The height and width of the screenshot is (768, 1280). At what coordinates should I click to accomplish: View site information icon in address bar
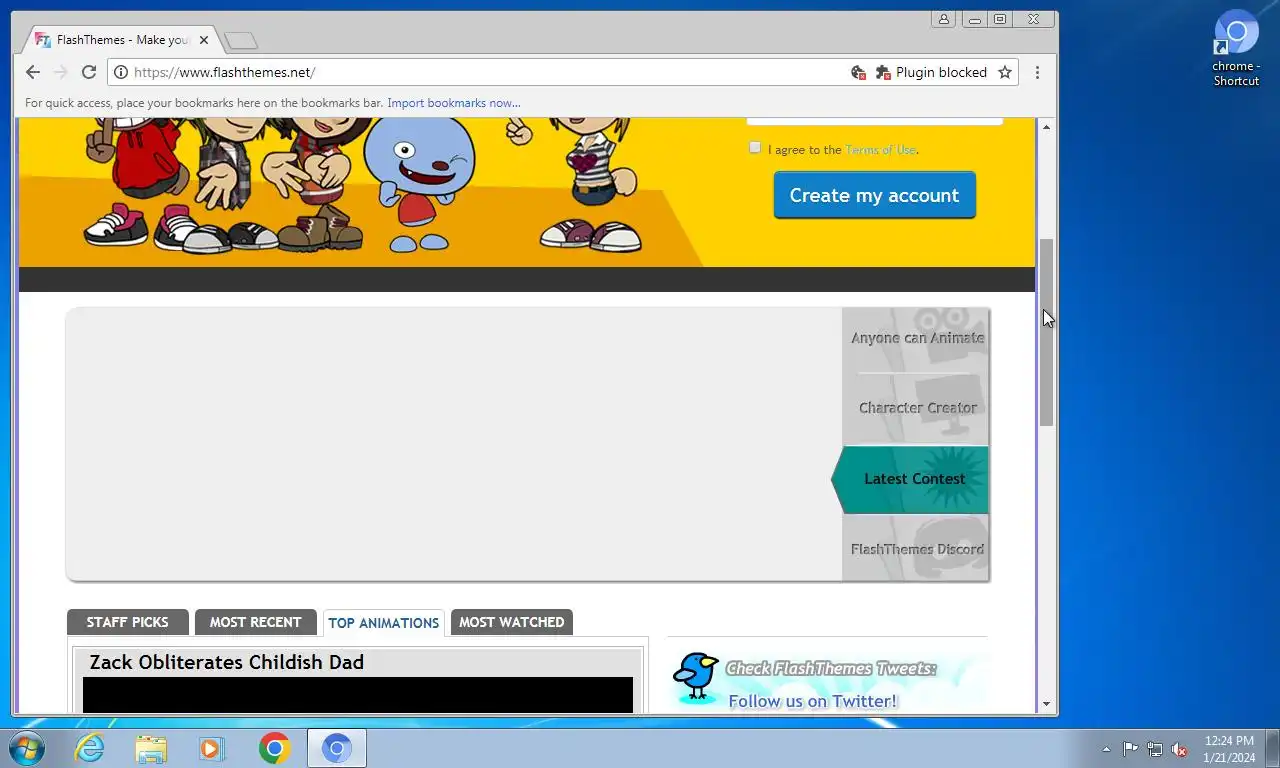pyautogui.click(x=121, y=72)
